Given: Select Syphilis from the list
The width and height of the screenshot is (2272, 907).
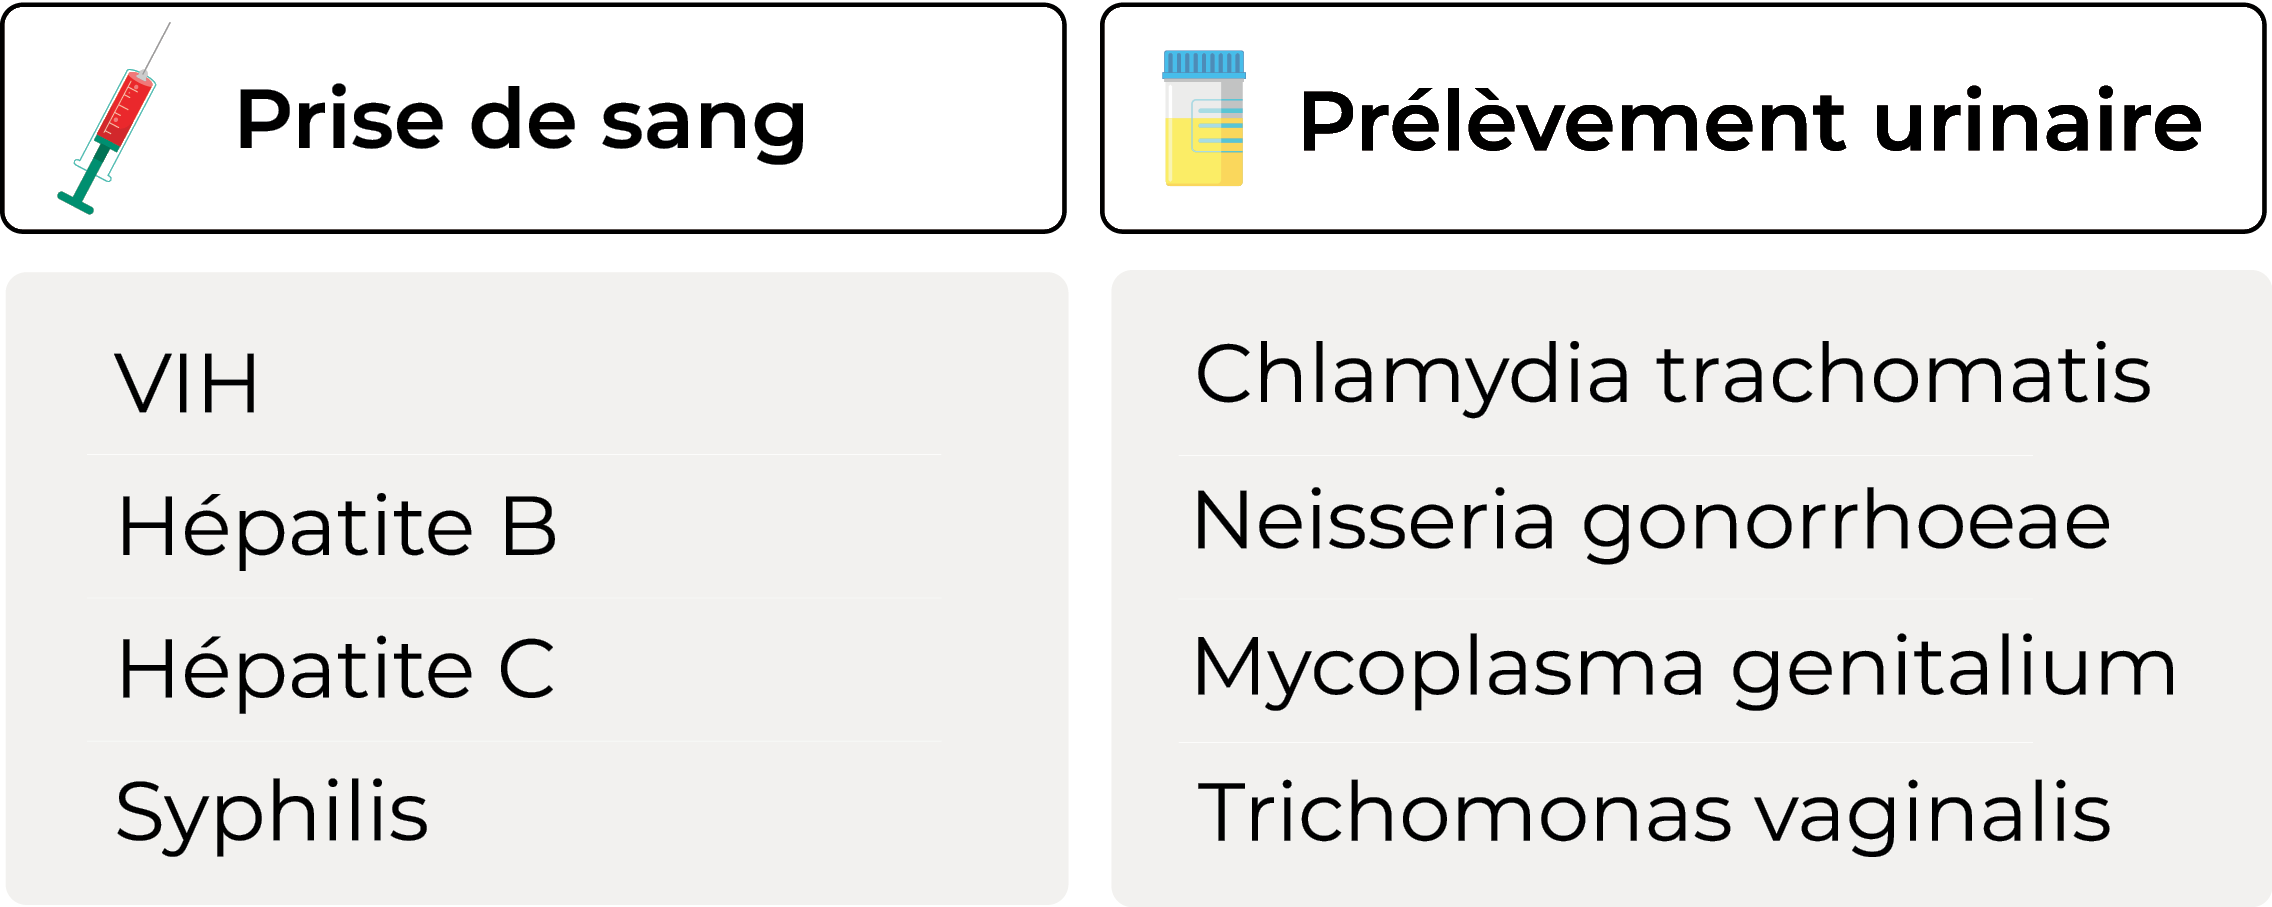Looking at the screenshot, I should click(272, 812).
